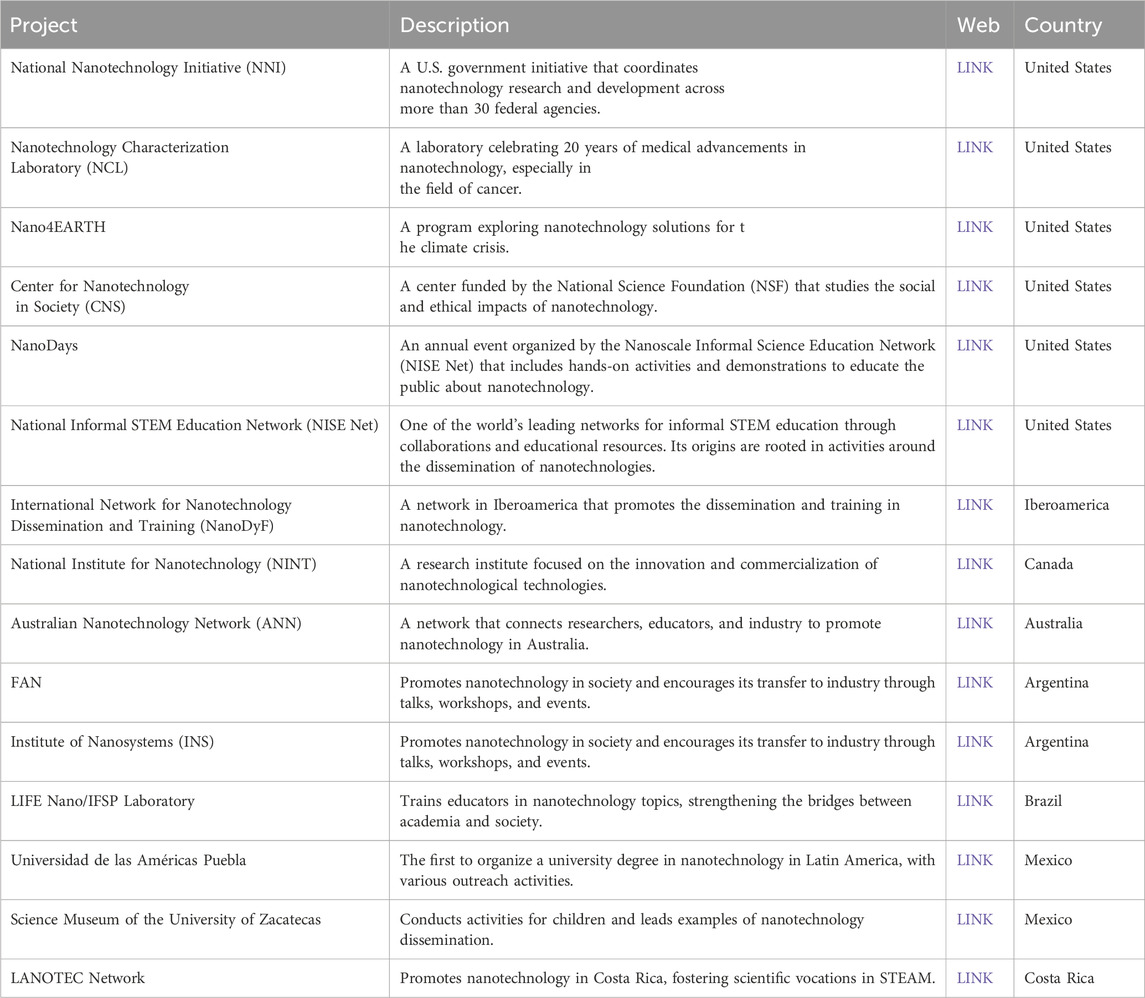Click LIFE Nano/IFSP Laboratory project name
Image resolution: width=1145 pixels, height=998 pixels.
[x=102, y=801]
